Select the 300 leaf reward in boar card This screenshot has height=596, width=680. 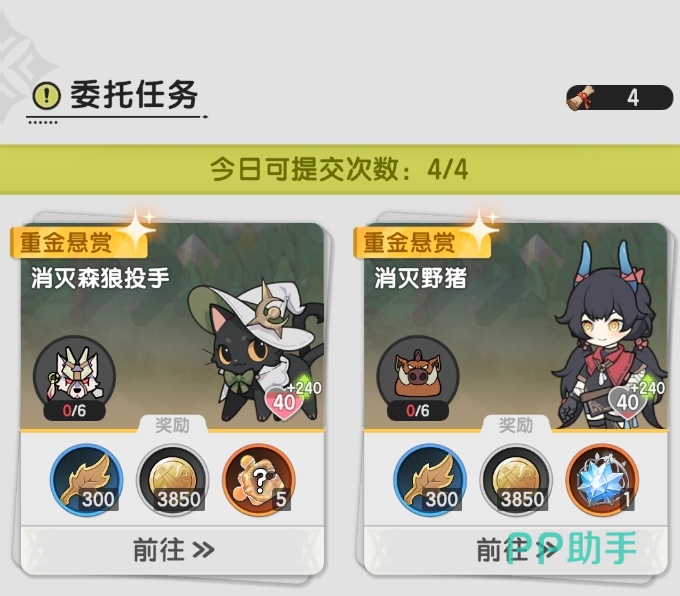click(x=430, y=480)
